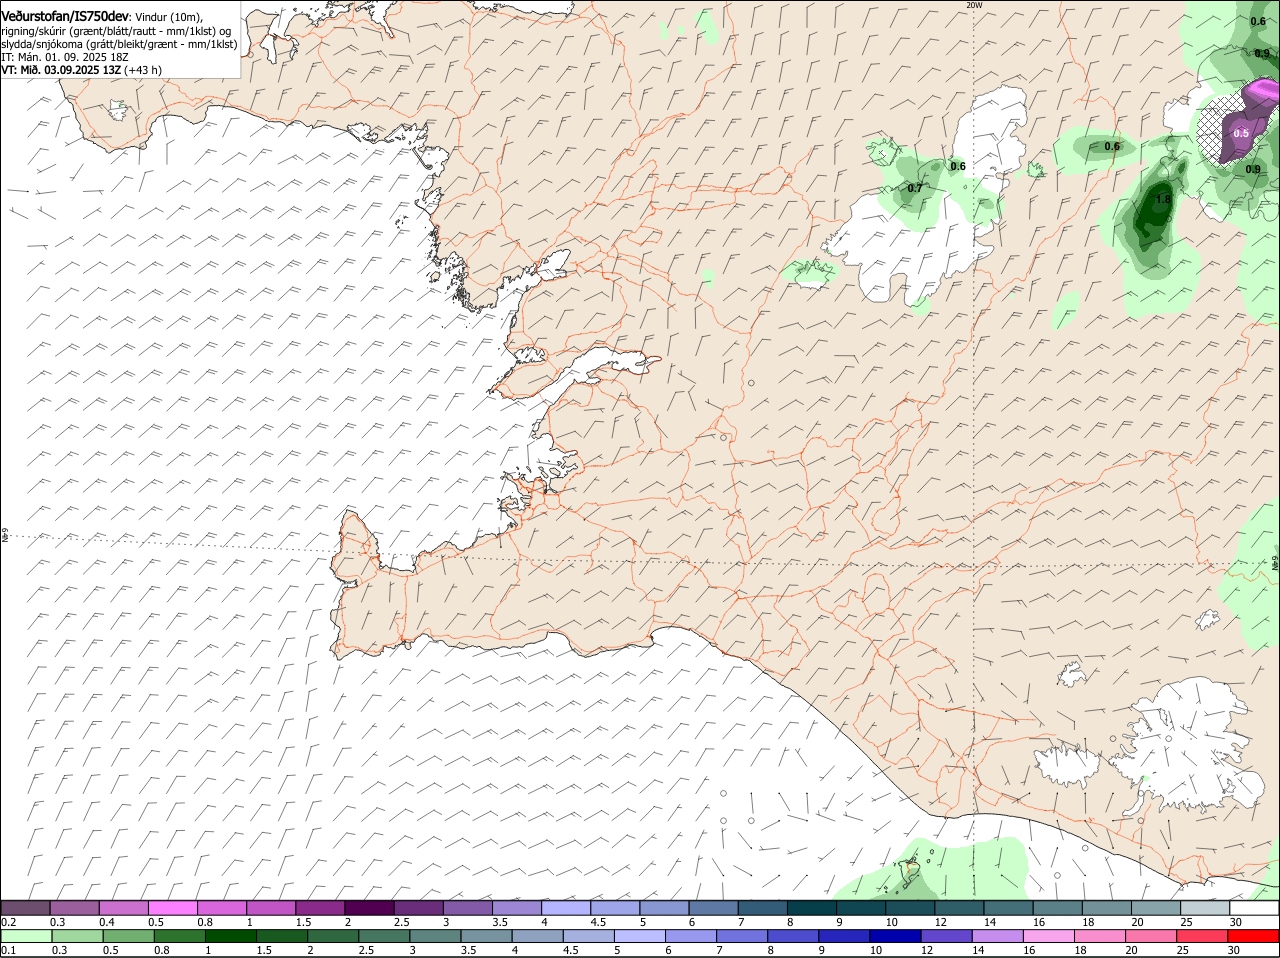Click the rain legend label 0.1
This screenshot has width=1280, height=958.
8,950
